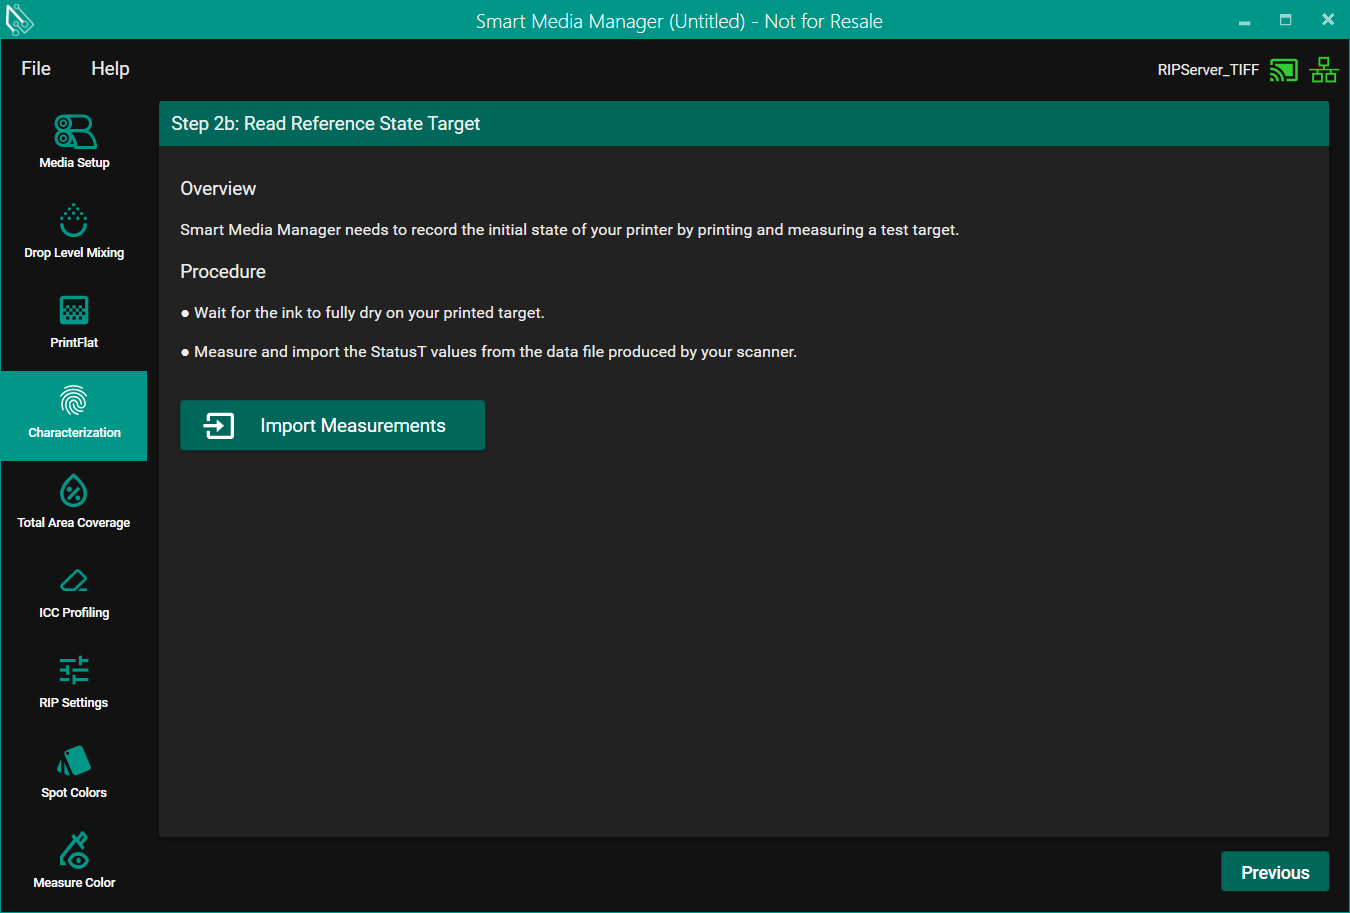Click the Smart Media Manager app logo
Screen dimensions: 1350x913
(x=20, y=20)
